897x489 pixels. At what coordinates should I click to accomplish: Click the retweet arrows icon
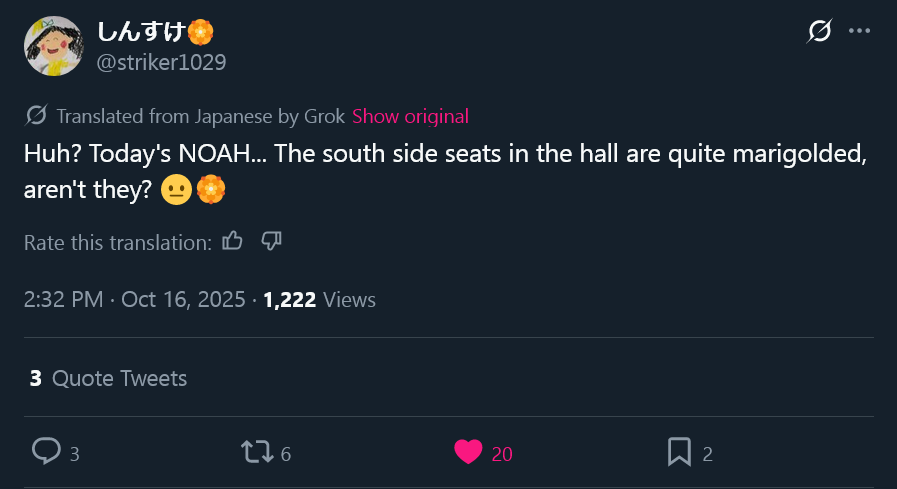(x=257, y=452)
